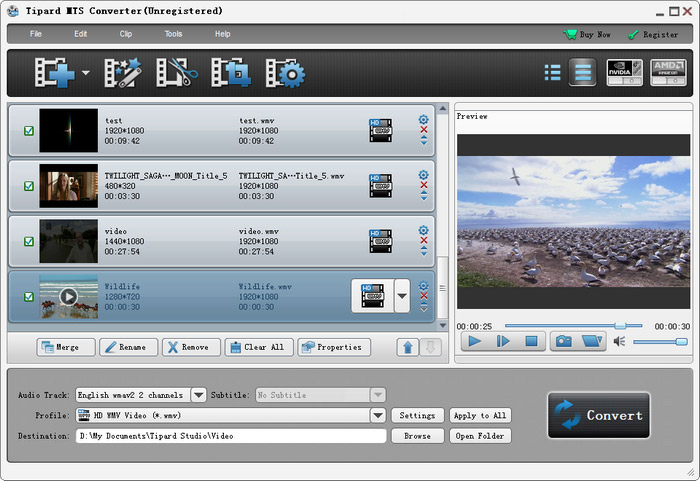The image size is (700, 481).
Task: Open the Preferences film gear icon
Action: (285, 72)
